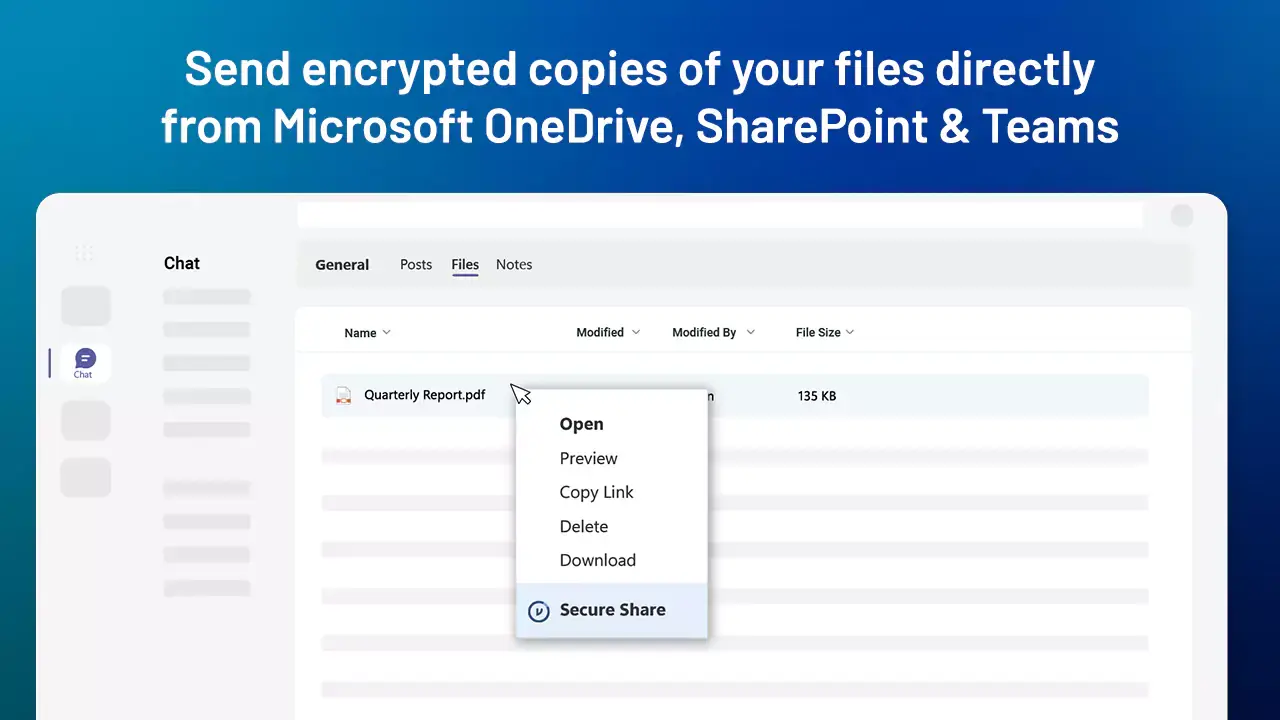Click Copy Link in the context menu
The width and height of the screenshot is (1280, 720).
point(596,492)
